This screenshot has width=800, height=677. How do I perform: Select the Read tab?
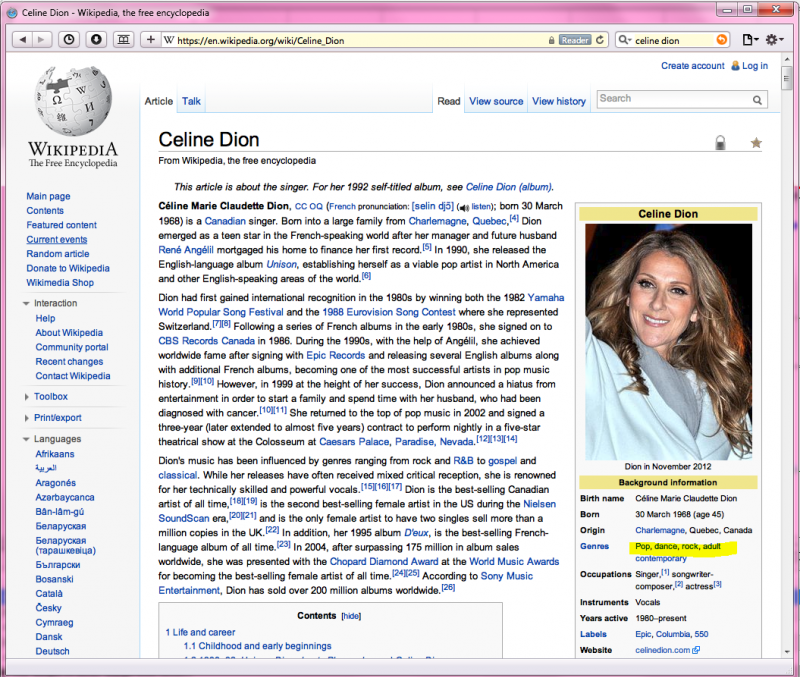pos(448,101)
